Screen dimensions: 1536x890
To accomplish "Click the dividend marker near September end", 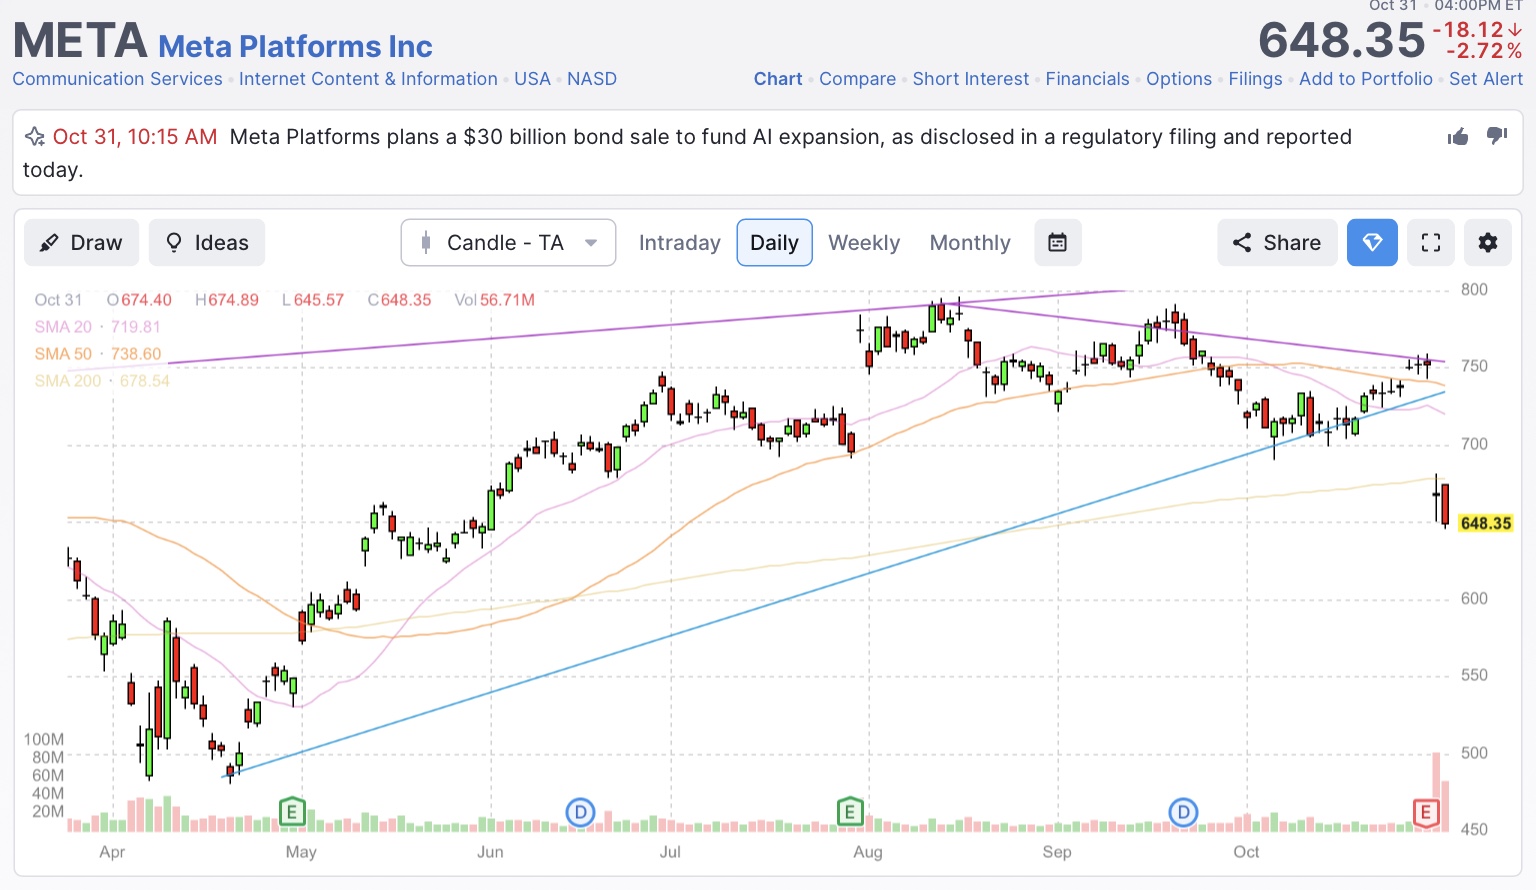I will coord(1183,812).
